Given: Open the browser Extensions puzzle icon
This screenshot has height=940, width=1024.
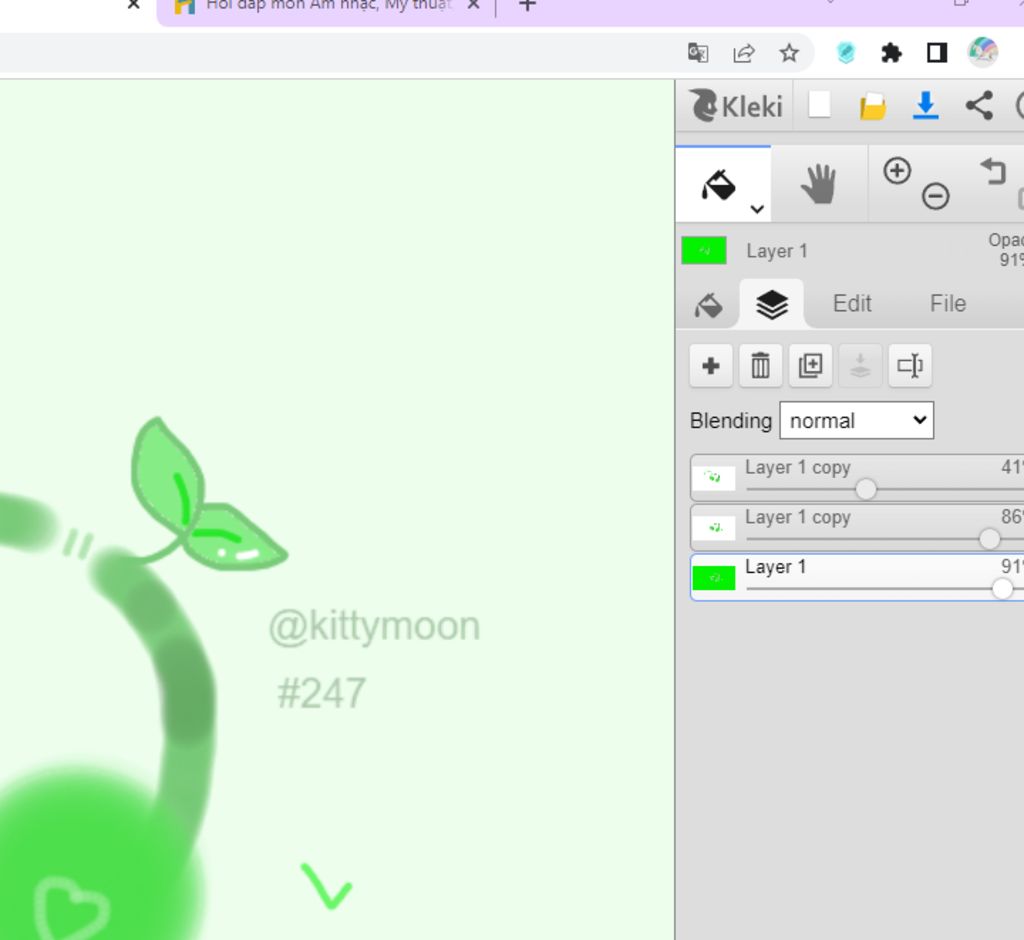Looking at the screenshot, I should click(x=891, y=53).
